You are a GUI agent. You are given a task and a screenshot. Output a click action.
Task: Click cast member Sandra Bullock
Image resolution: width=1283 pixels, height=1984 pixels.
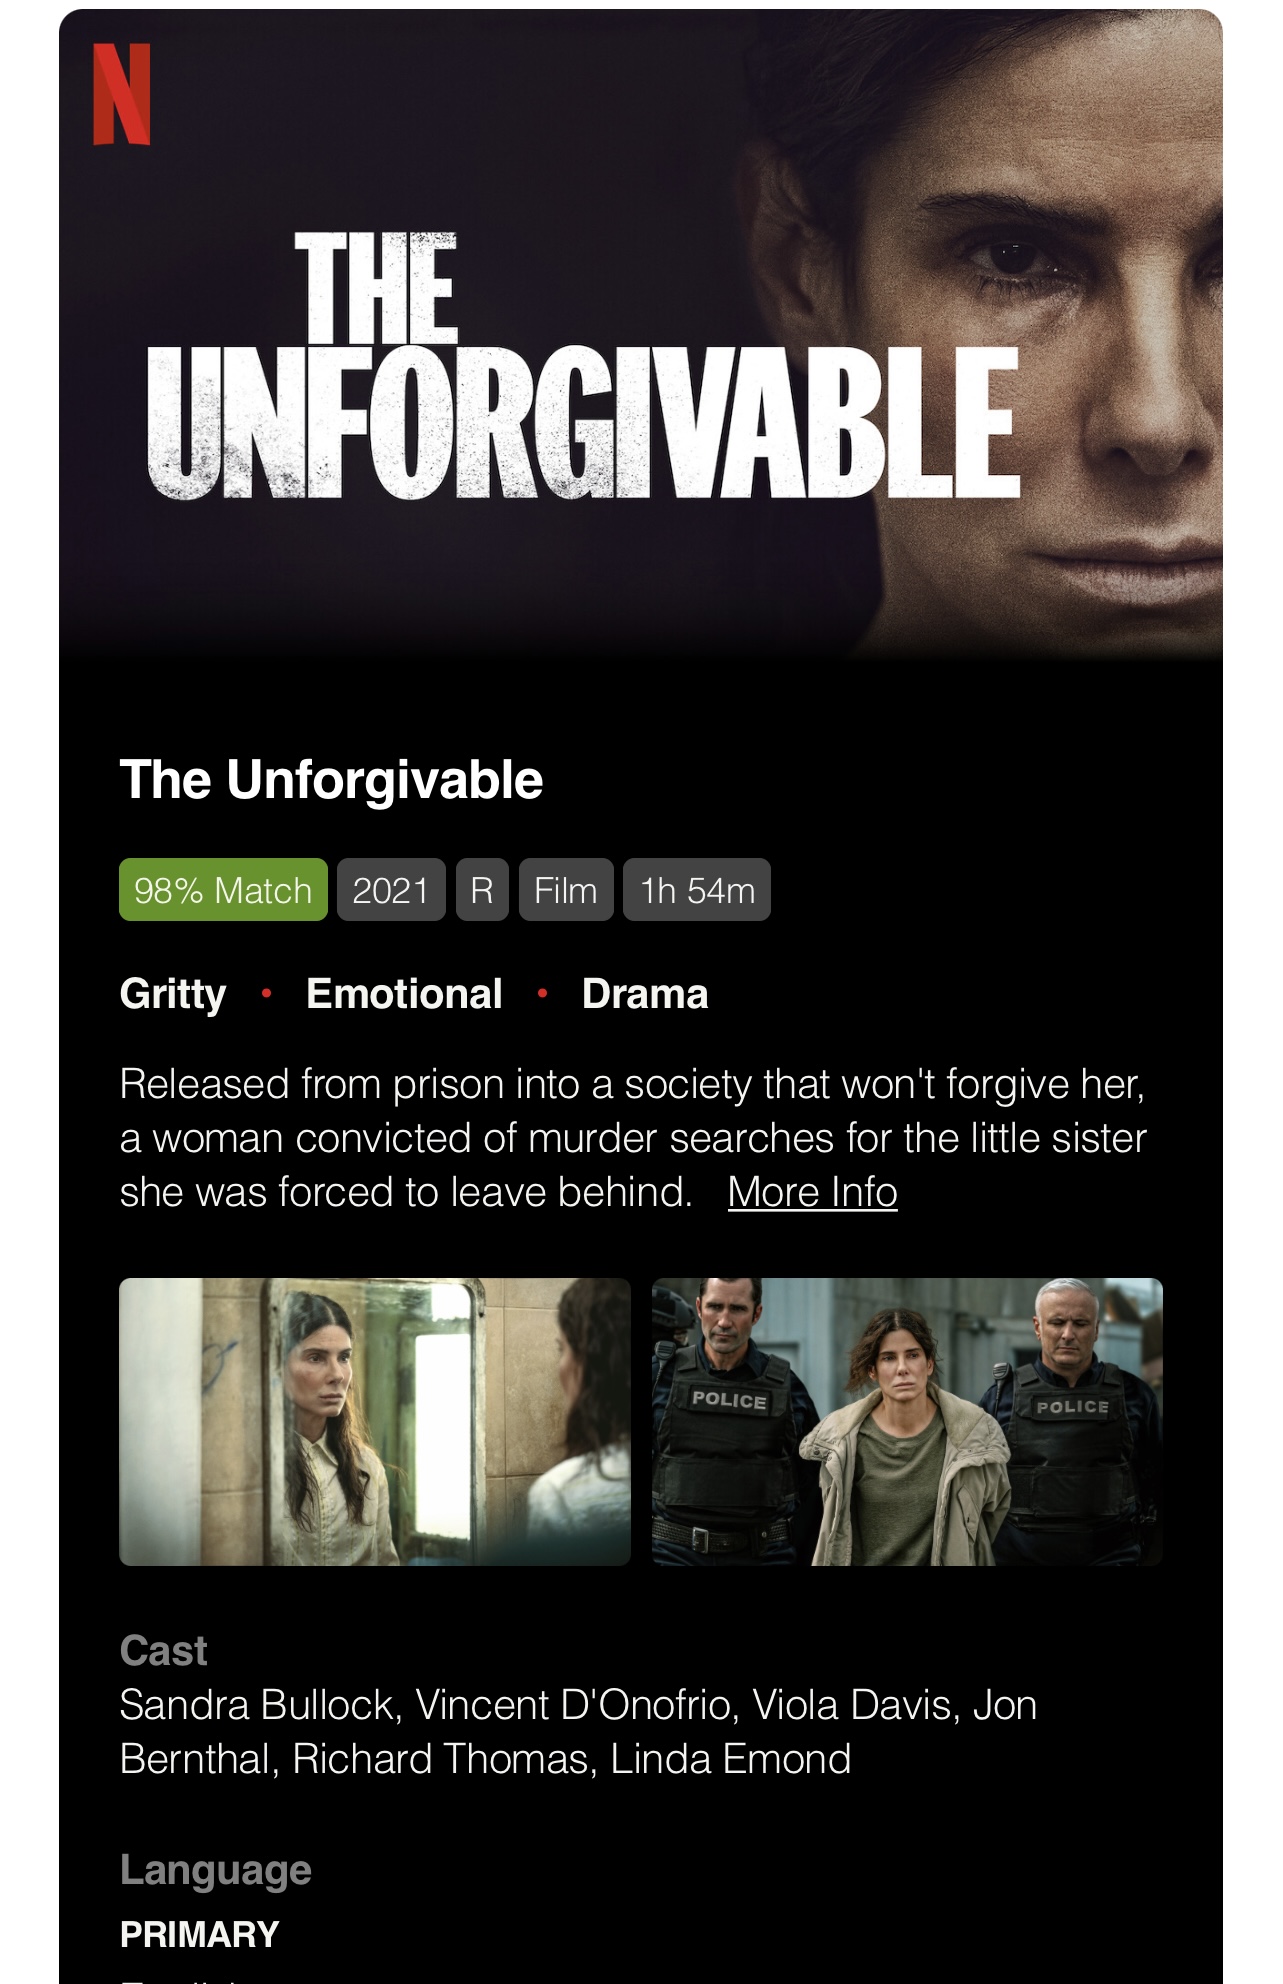(257, 1705)
